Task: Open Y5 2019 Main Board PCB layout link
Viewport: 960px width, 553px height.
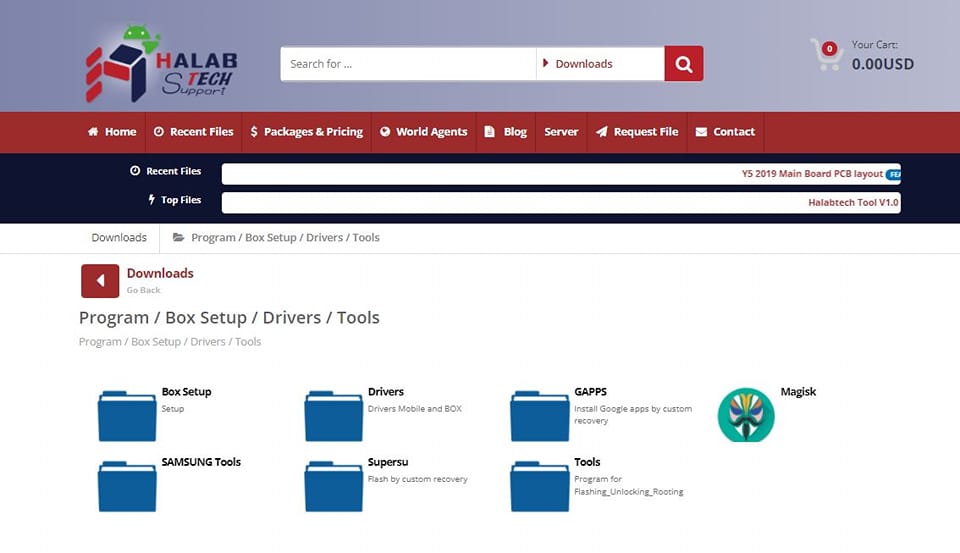Action: pyautogui.click(x=812, y=174)
